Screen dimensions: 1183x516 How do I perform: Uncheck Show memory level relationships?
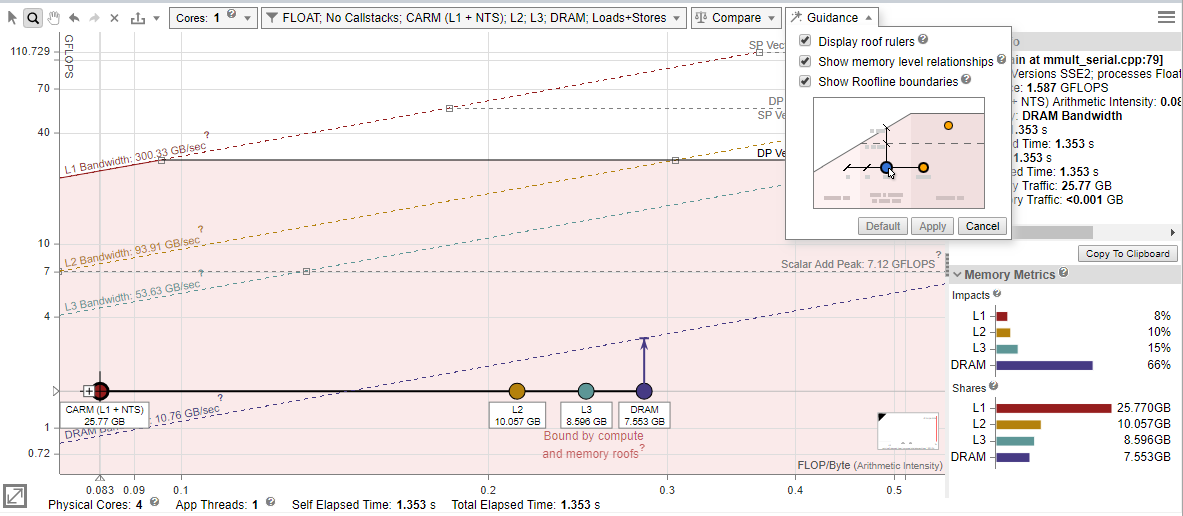point(805,61)
